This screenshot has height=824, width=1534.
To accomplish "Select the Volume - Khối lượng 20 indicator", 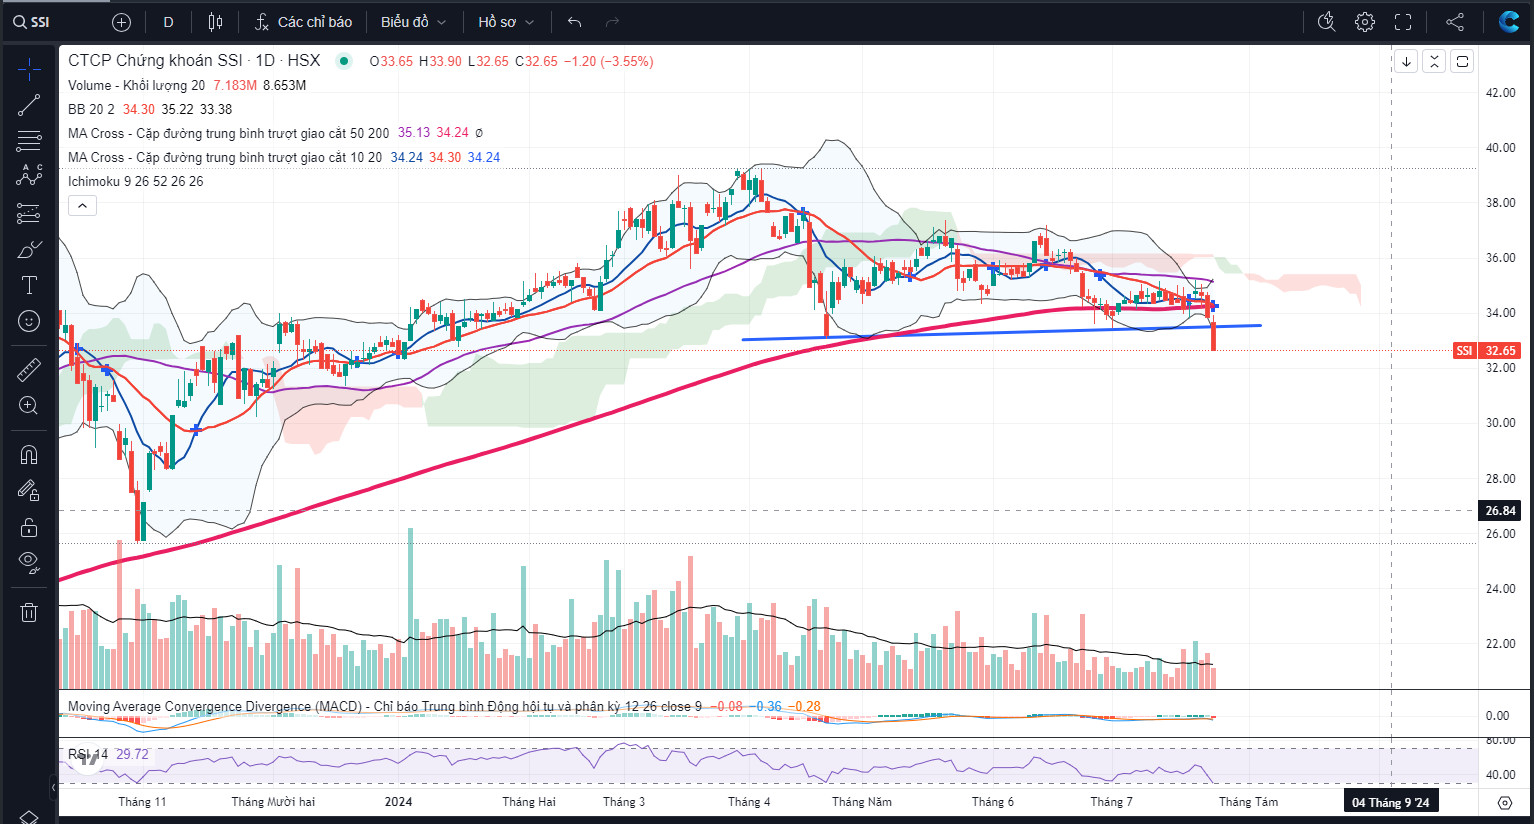I will point(137,85).
